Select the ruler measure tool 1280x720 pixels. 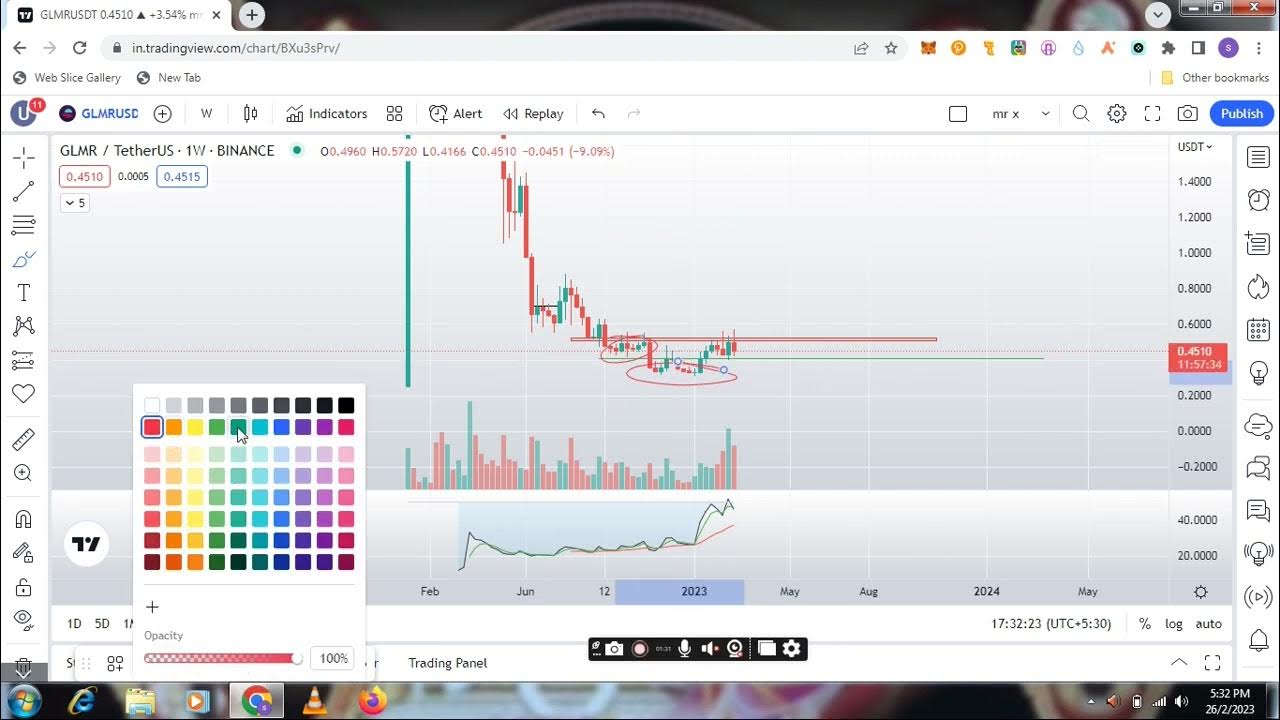24,439
